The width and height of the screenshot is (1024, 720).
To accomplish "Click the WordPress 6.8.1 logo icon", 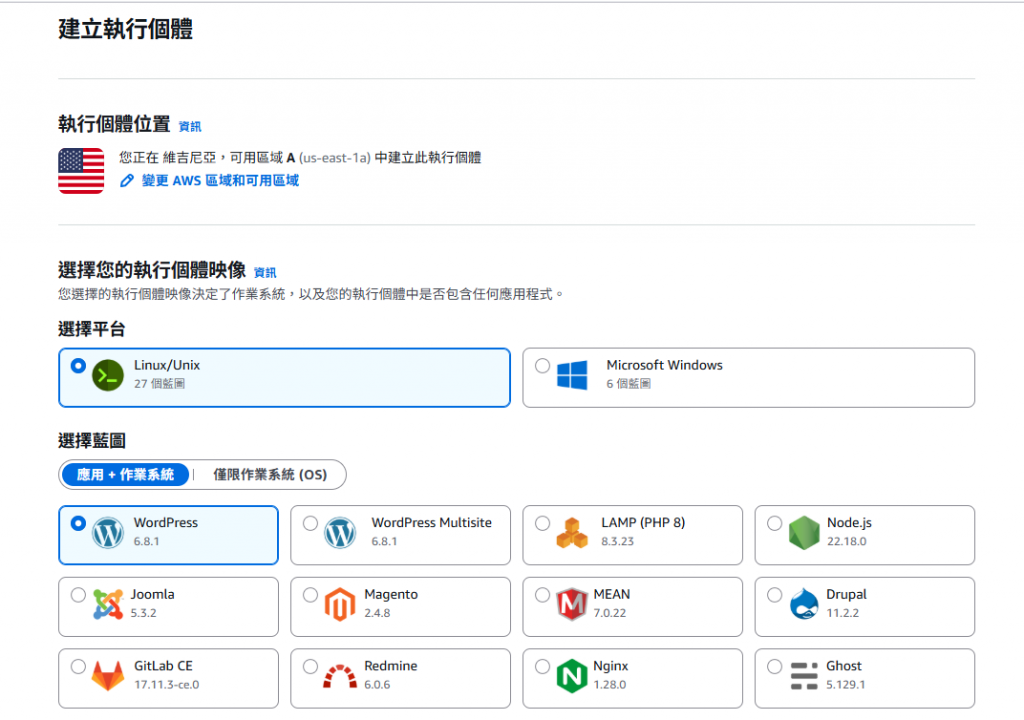I will click(108, 532).
